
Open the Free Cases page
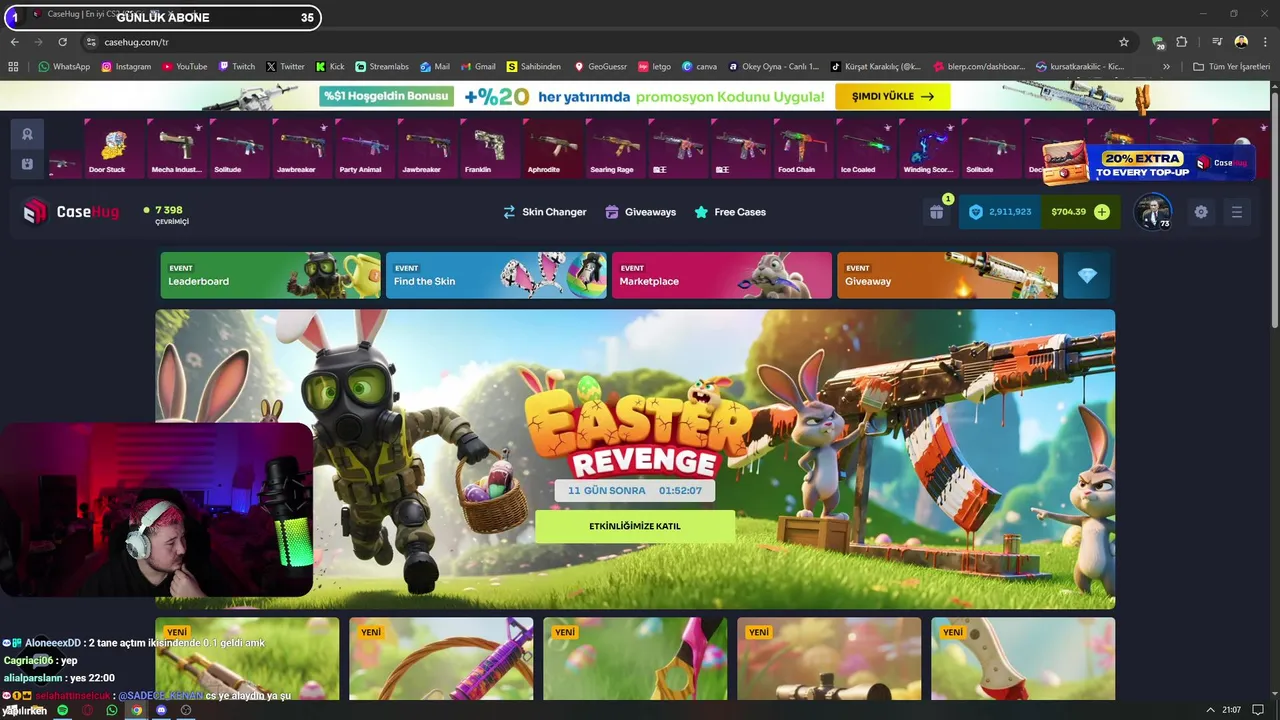tap(730, 212)
